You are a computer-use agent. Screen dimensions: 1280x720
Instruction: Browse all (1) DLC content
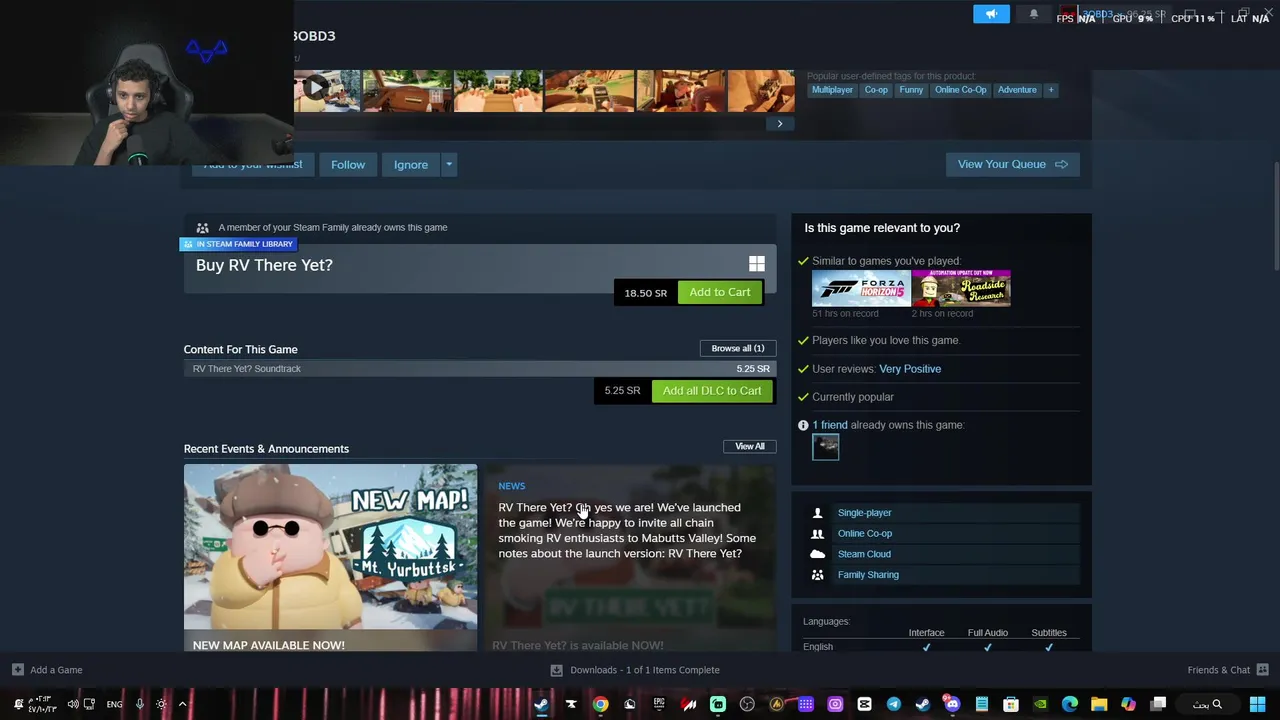[x=738, y=348]
